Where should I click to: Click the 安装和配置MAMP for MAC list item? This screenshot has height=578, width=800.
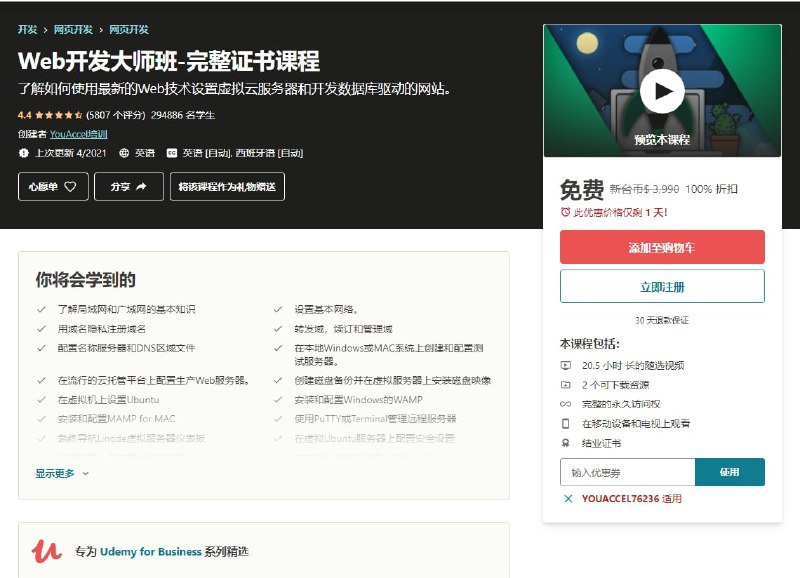pos(116,419)
